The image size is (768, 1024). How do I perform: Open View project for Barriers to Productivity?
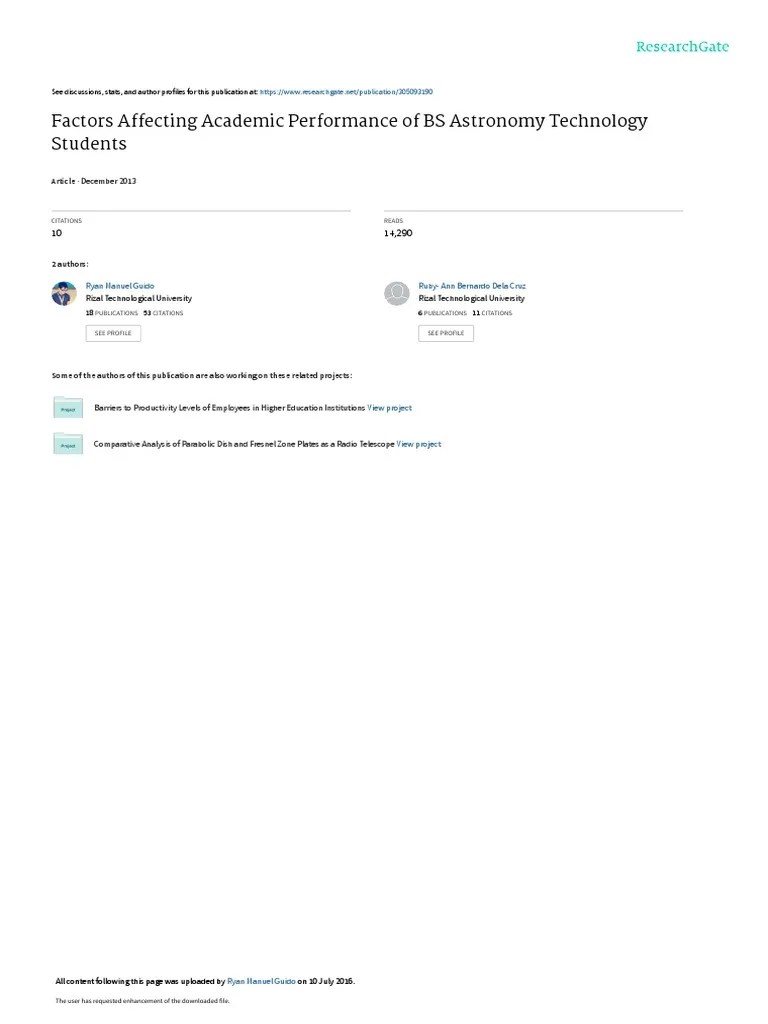coord(389,408)
